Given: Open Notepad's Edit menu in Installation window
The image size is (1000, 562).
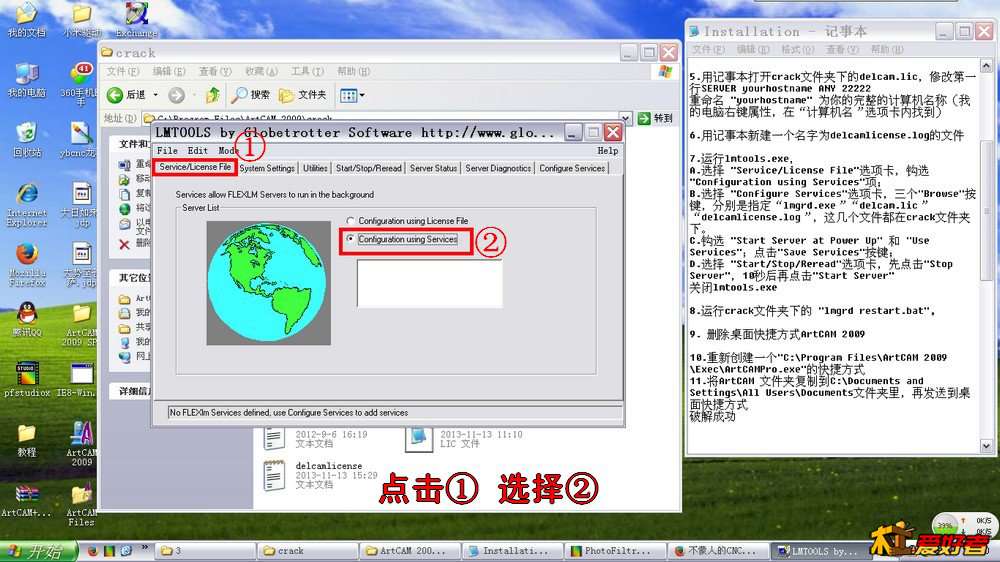Looking at the screenshot, I should pyautogui.click(x=753, y=49).
